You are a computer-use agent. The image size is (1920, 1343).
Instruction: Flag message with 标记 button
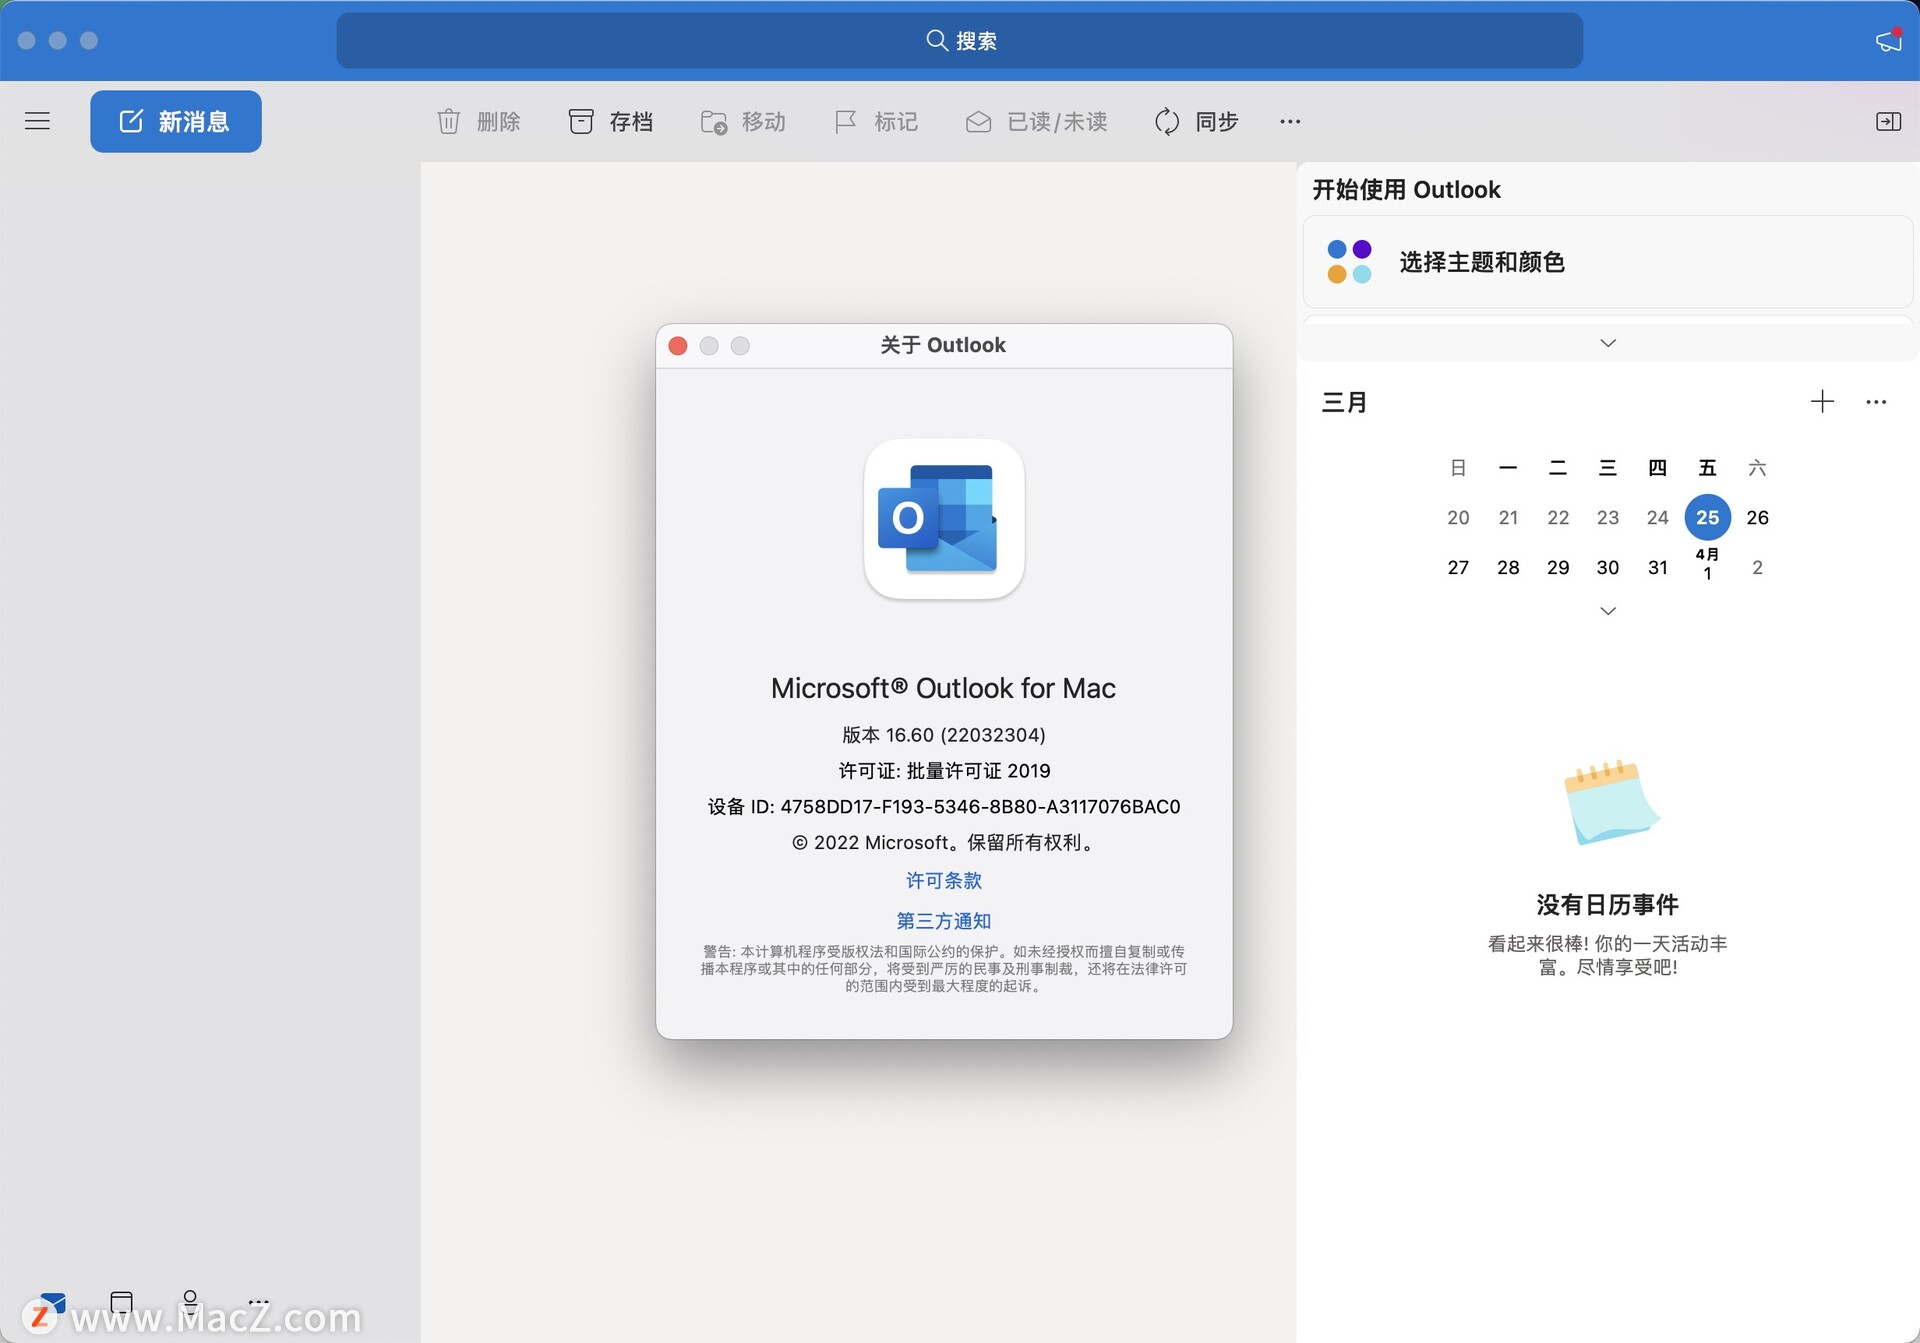click(876, 121)
